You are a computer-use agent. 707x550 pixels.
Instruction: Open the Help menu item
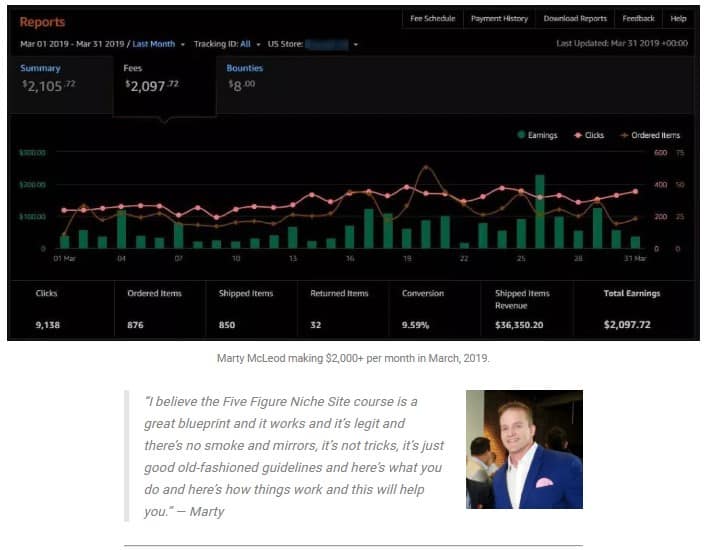click(x=678, y=18)
